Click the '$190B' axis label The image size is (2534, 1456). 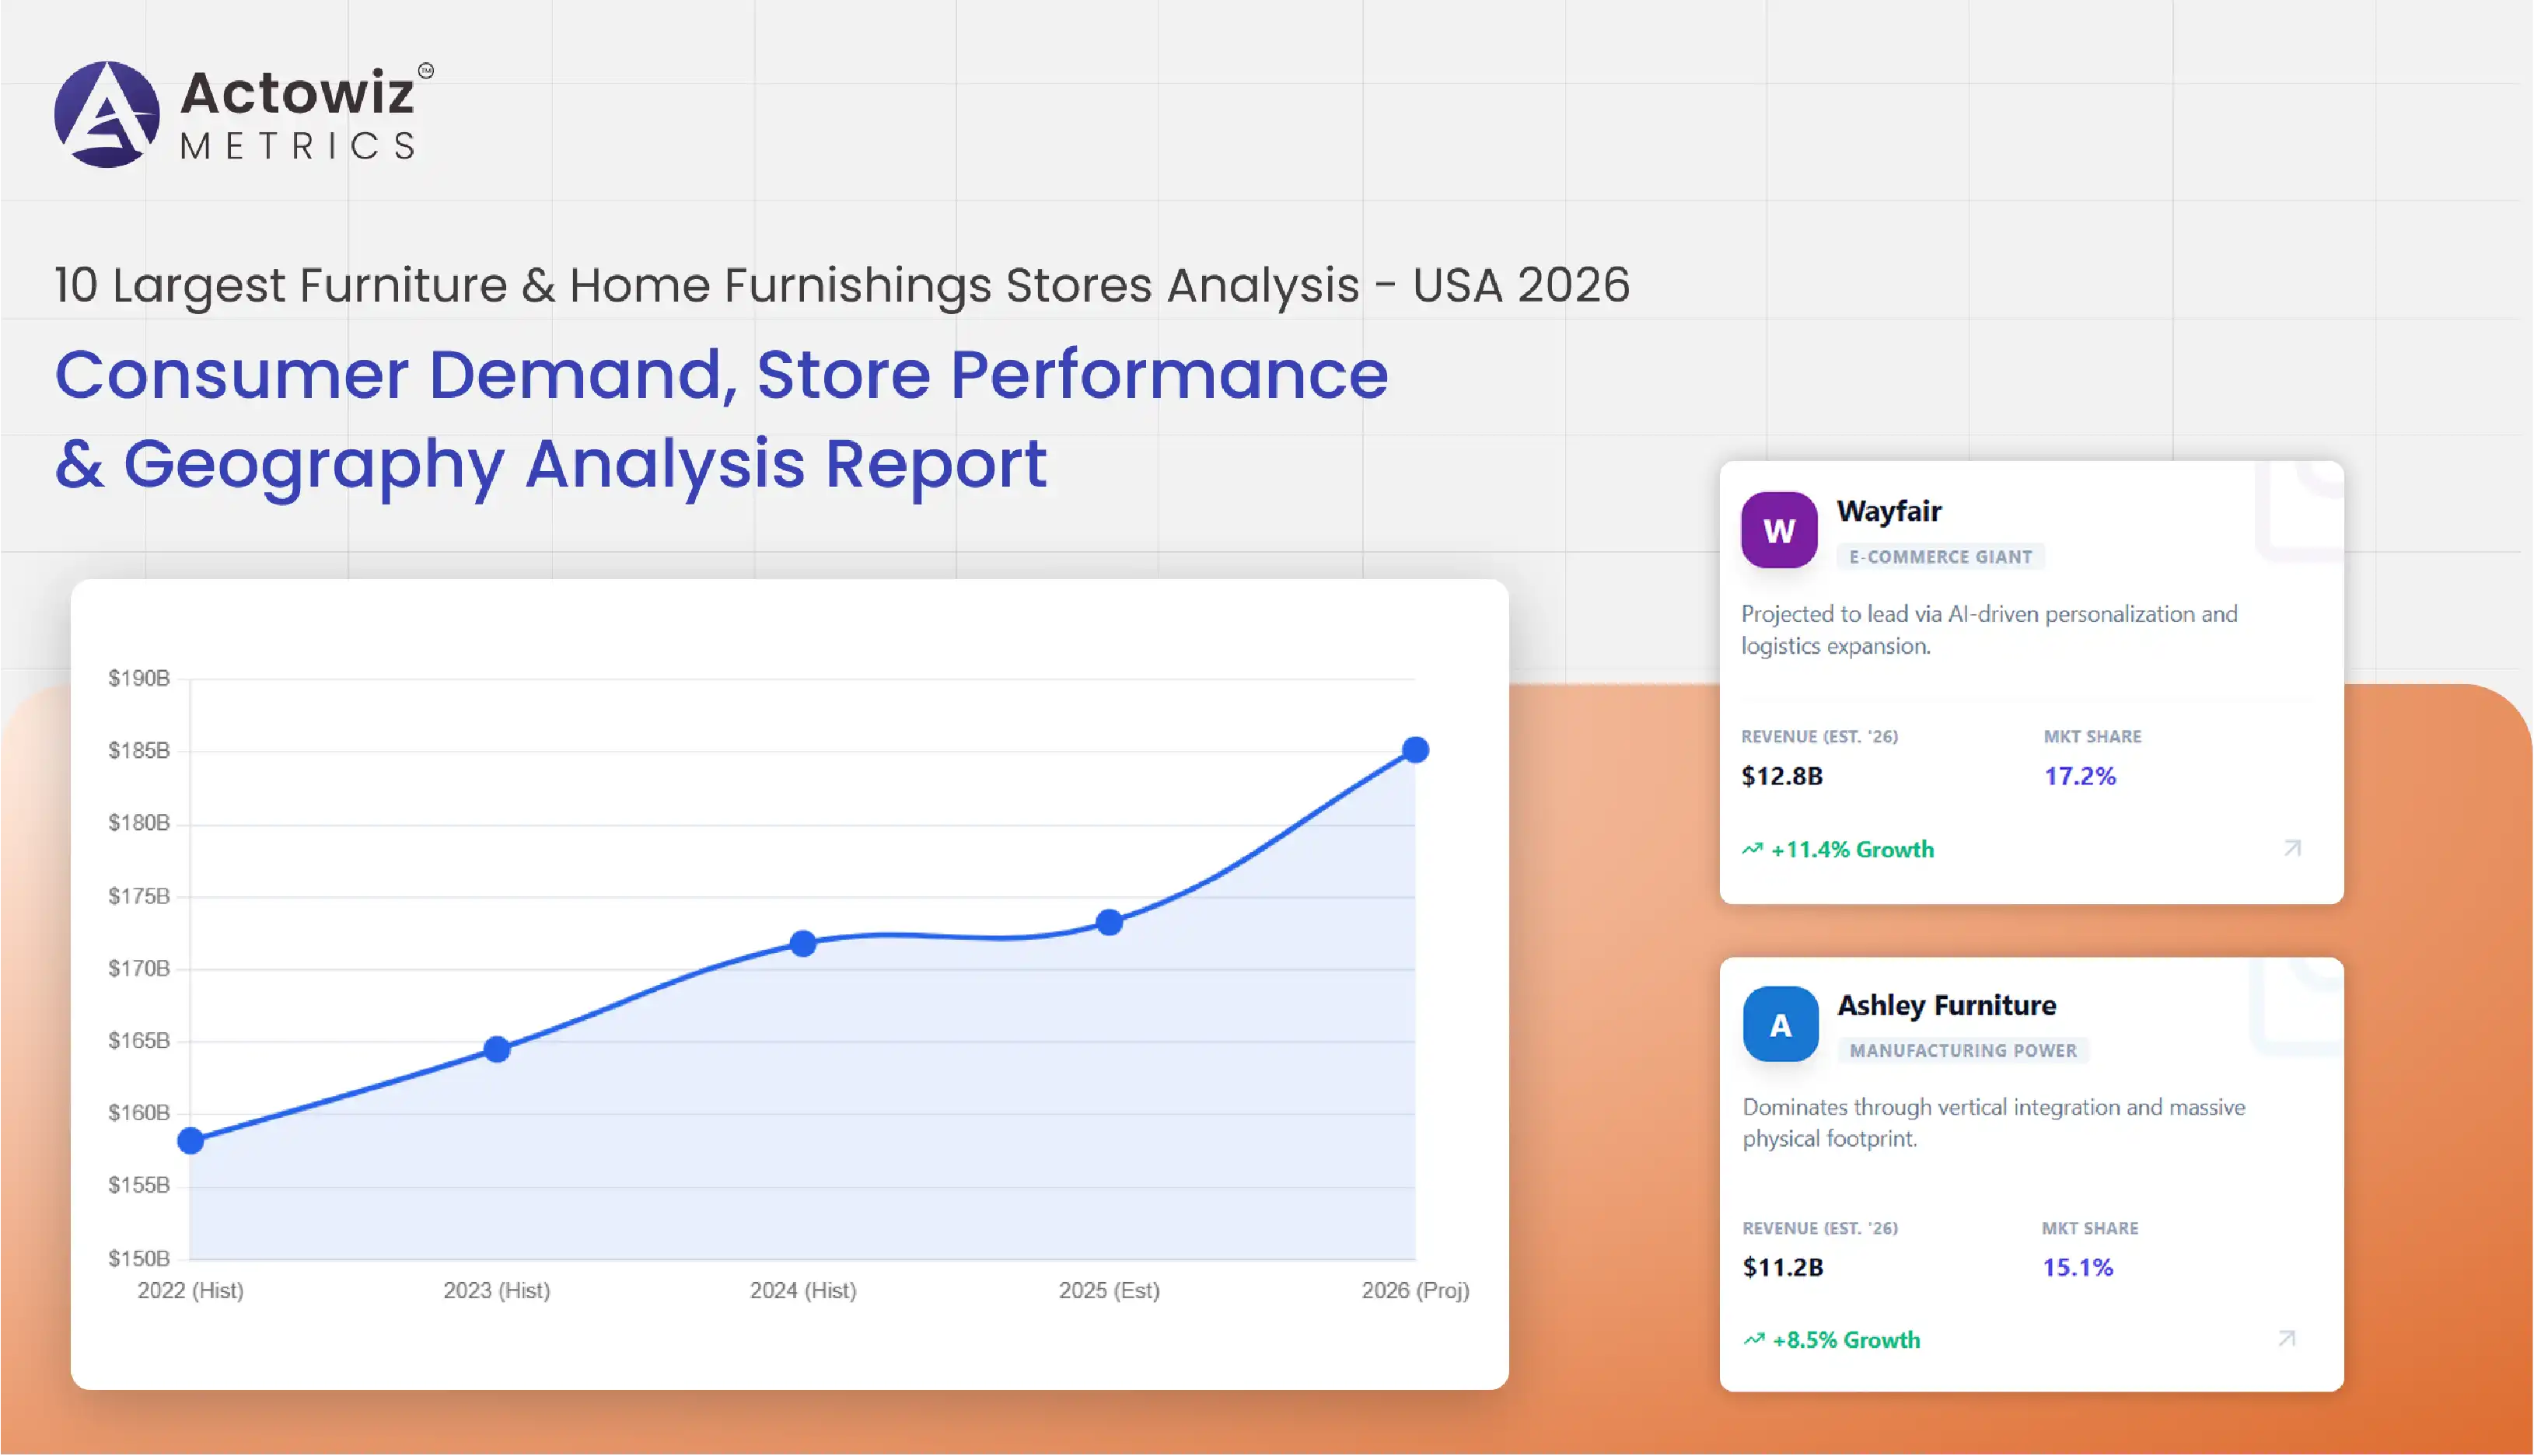click(139, 678)
